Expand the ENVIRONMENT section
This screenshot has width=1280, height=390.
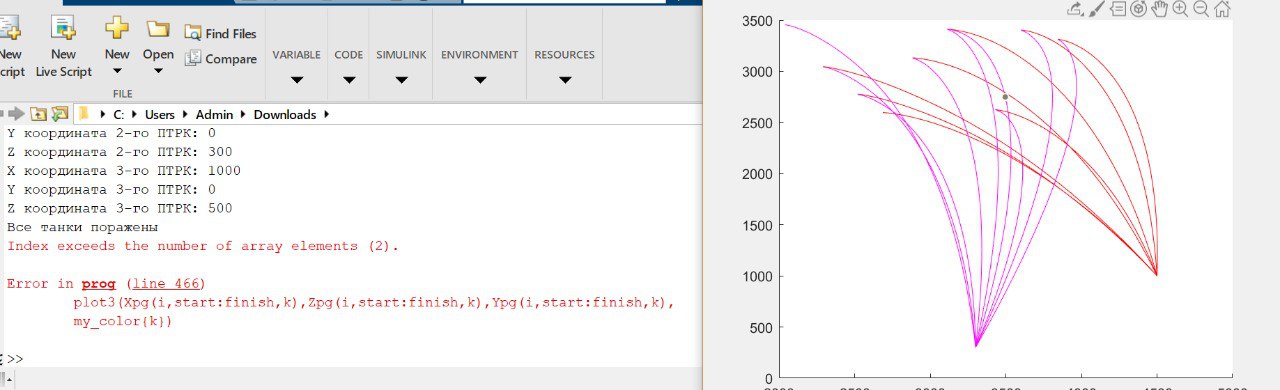480,80
